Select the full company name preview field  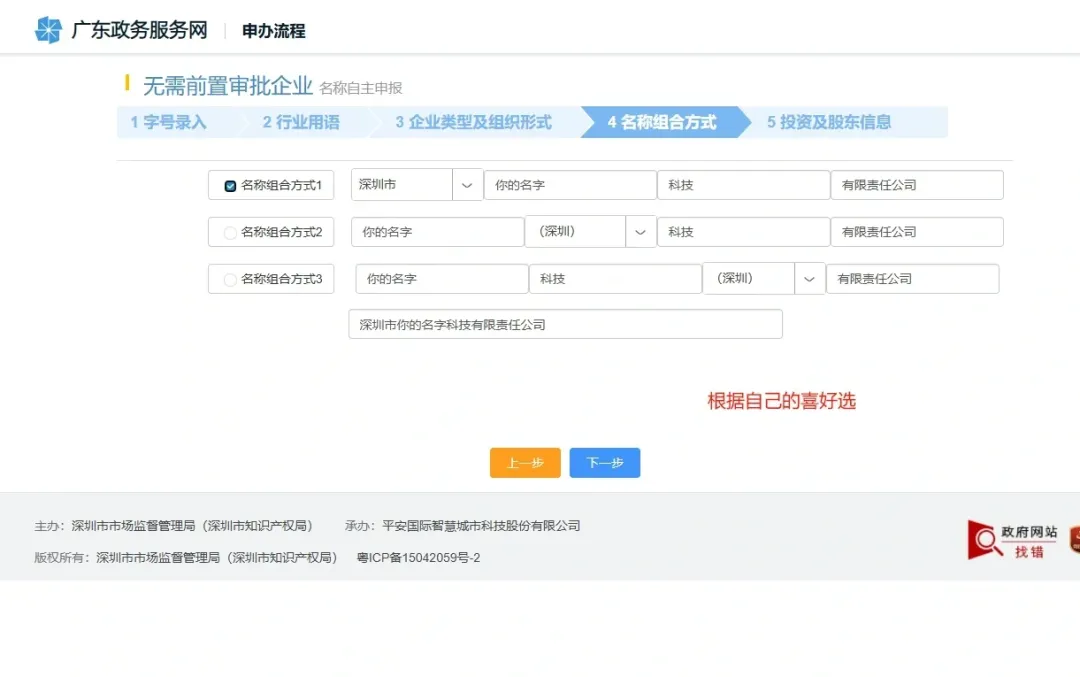point(565,324)
